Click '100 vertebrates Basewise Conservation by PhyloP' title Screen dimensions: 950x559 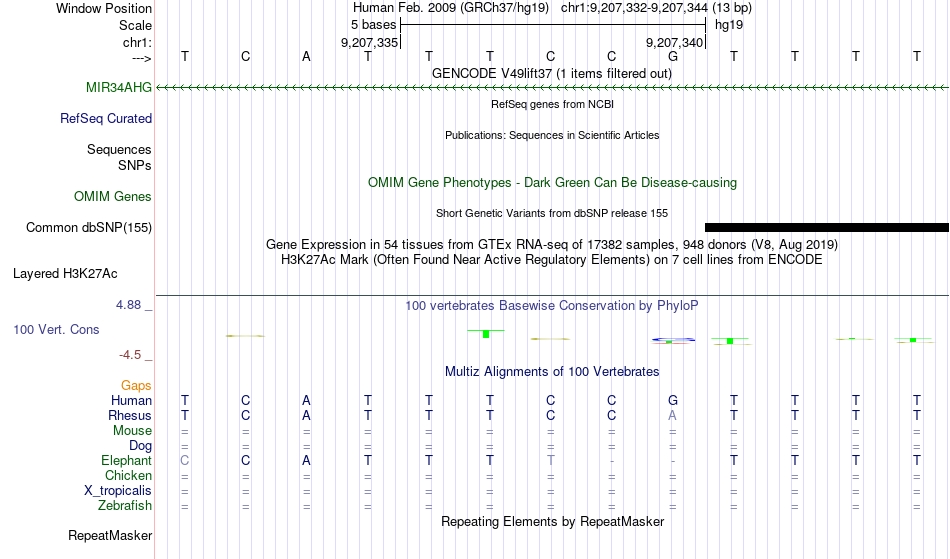click(x=552, y=305)
